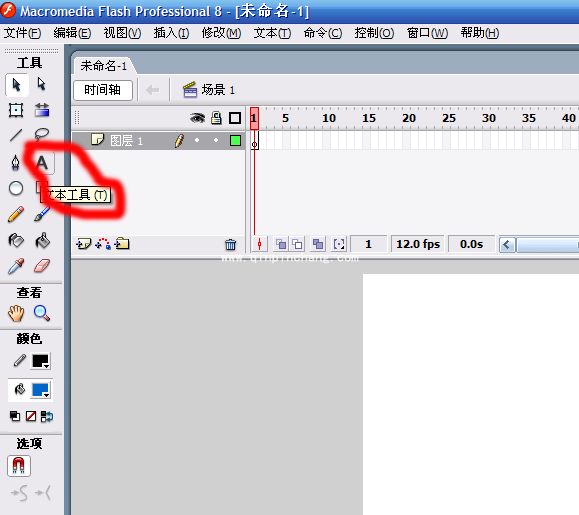Open the 命令(C) menu
The height and width of the screenshot is (515, 579).
(323, 33)
